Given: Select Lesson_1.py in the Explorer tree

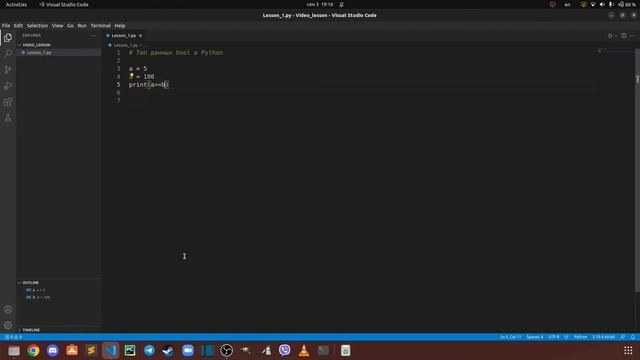Looking at the screenshot, I should click(39, 53).
